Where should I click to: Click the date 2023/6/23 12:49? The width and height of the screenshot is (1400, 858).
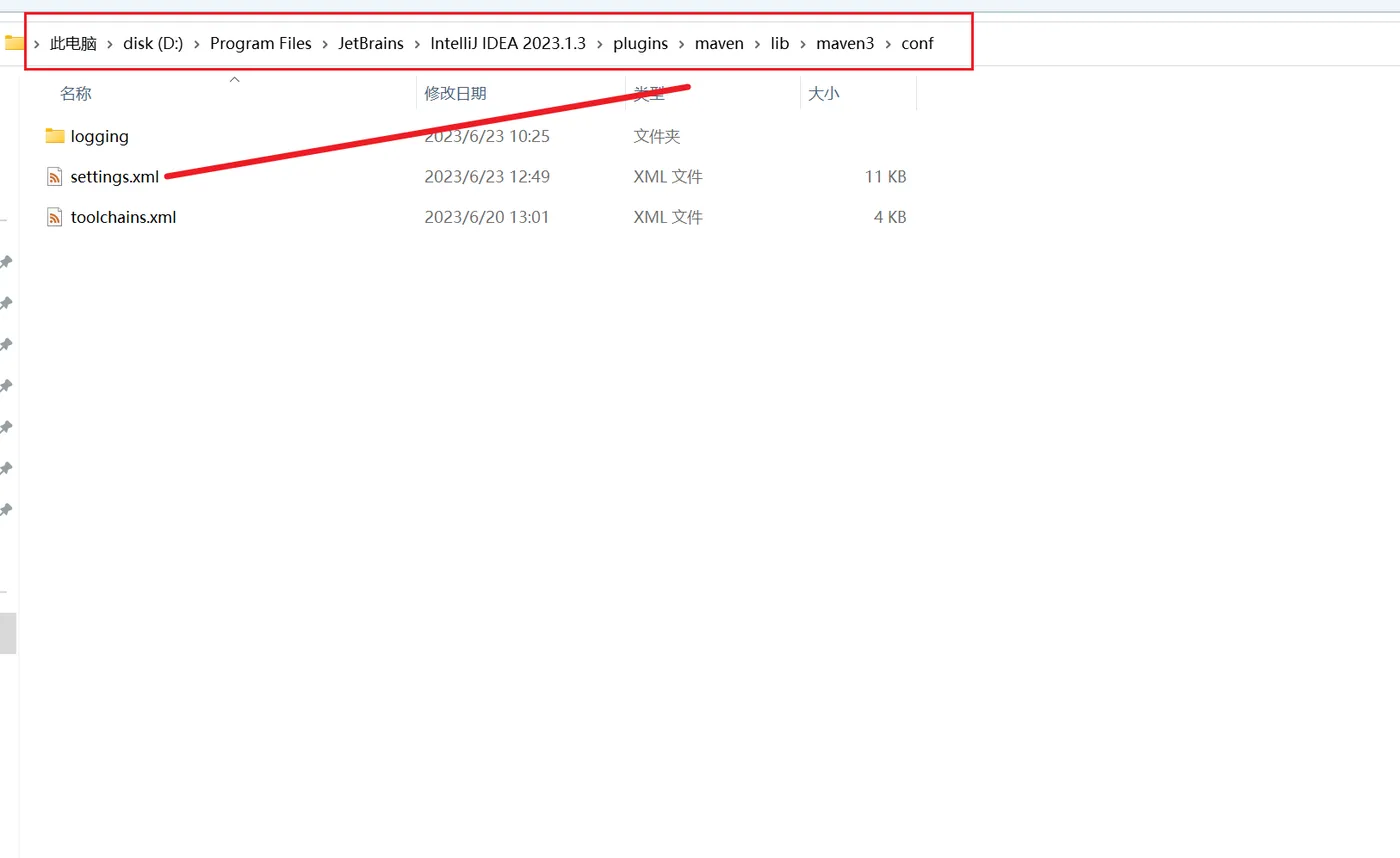pyautogui.click(x=487, y=177)
